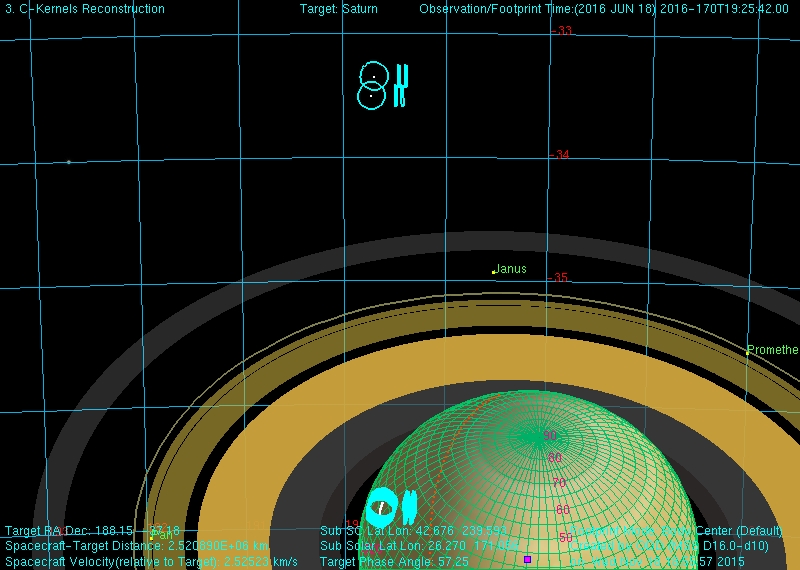Click the Target Phase Angle readout
The image size is (800, 570).
click(394, 562)
